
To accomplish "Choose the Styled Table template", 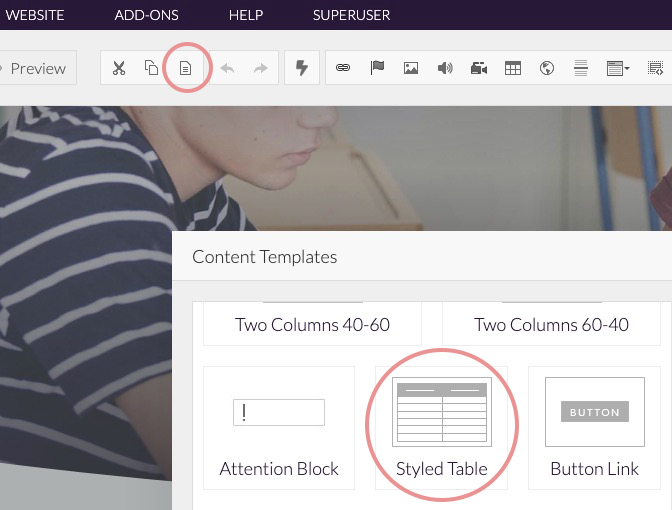I will click(441, 428).
